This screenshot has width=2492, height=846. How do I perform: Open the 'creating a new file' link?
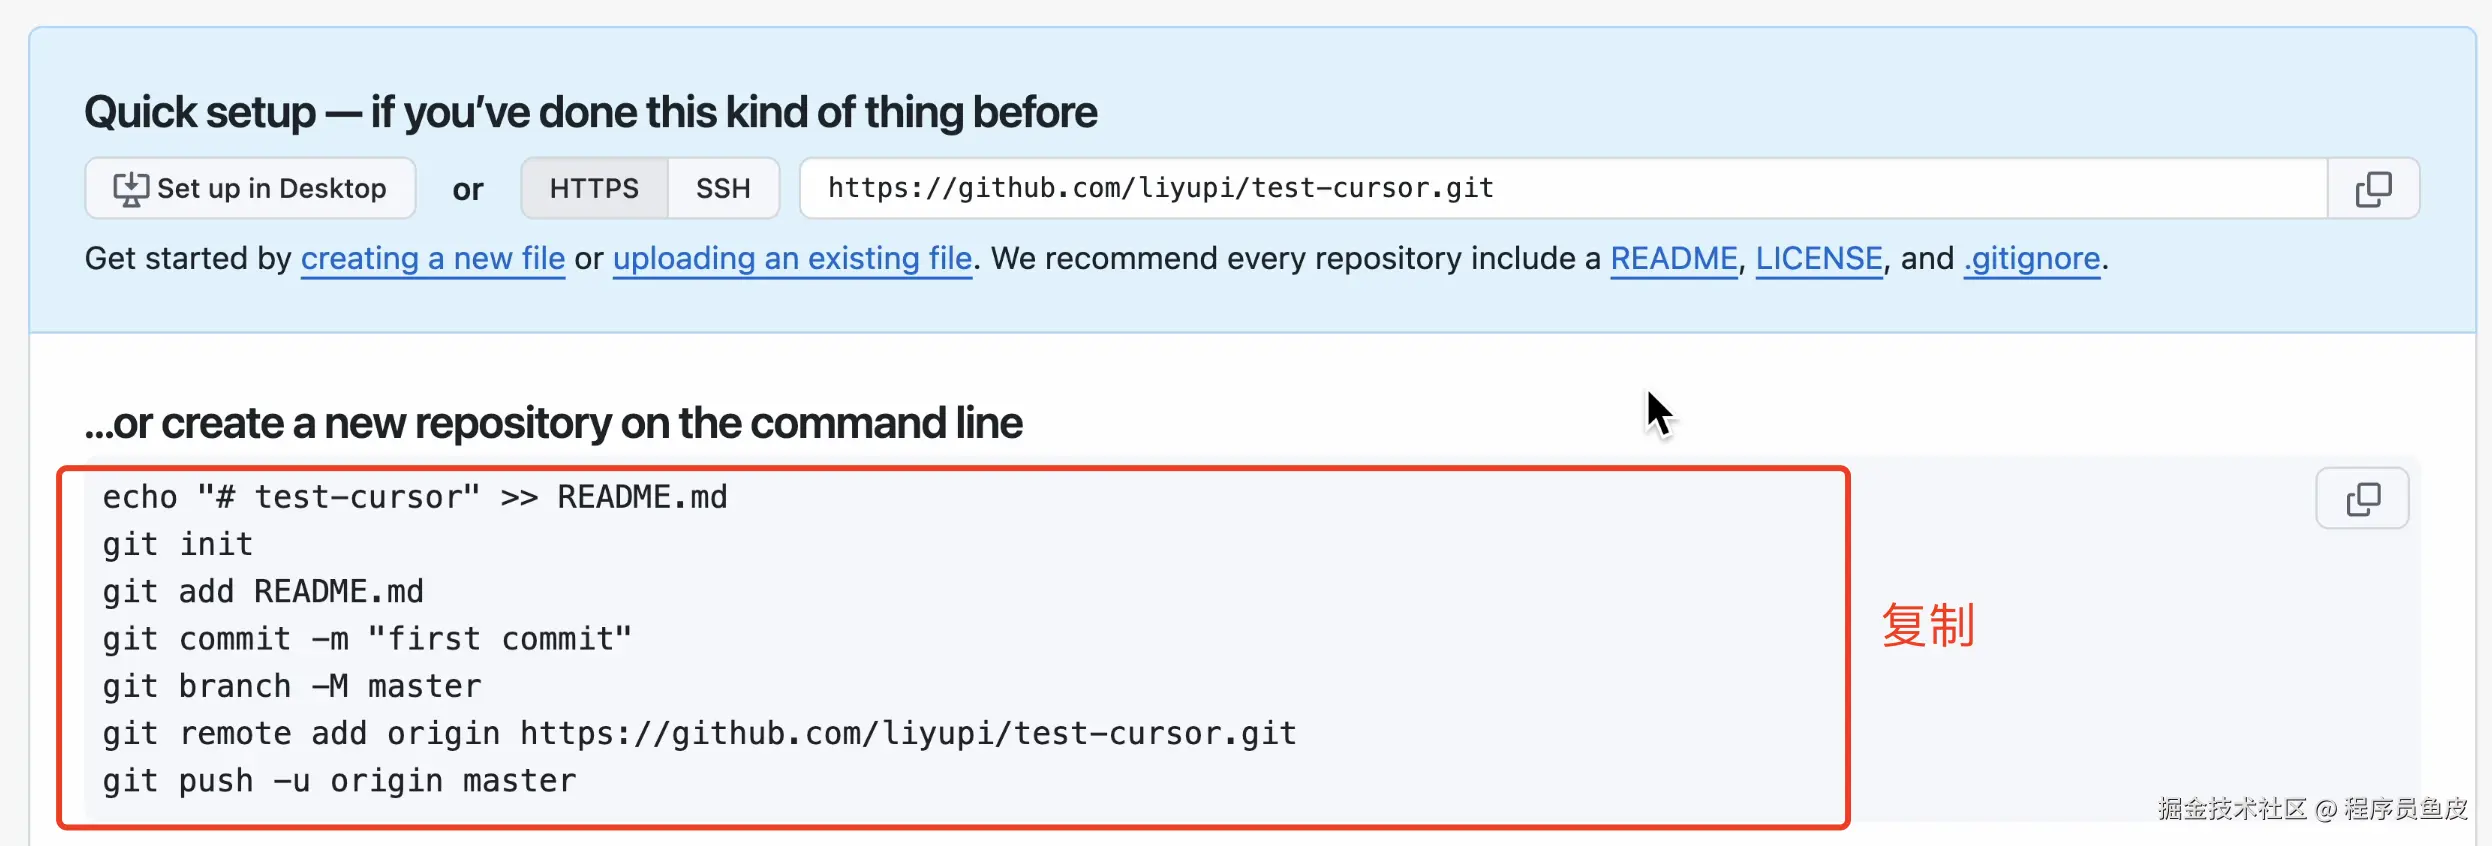(x=433, y=259)
